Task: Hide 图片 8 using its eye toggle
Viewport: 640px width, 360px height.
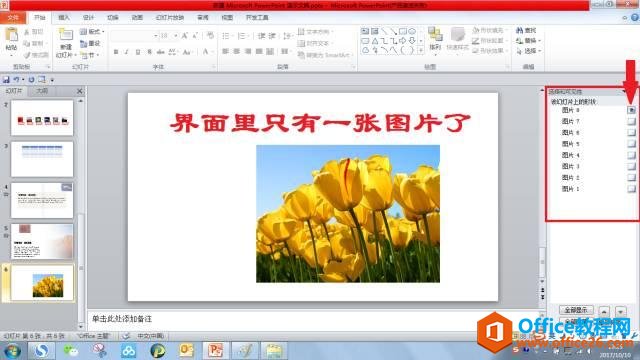Action: 631,110
